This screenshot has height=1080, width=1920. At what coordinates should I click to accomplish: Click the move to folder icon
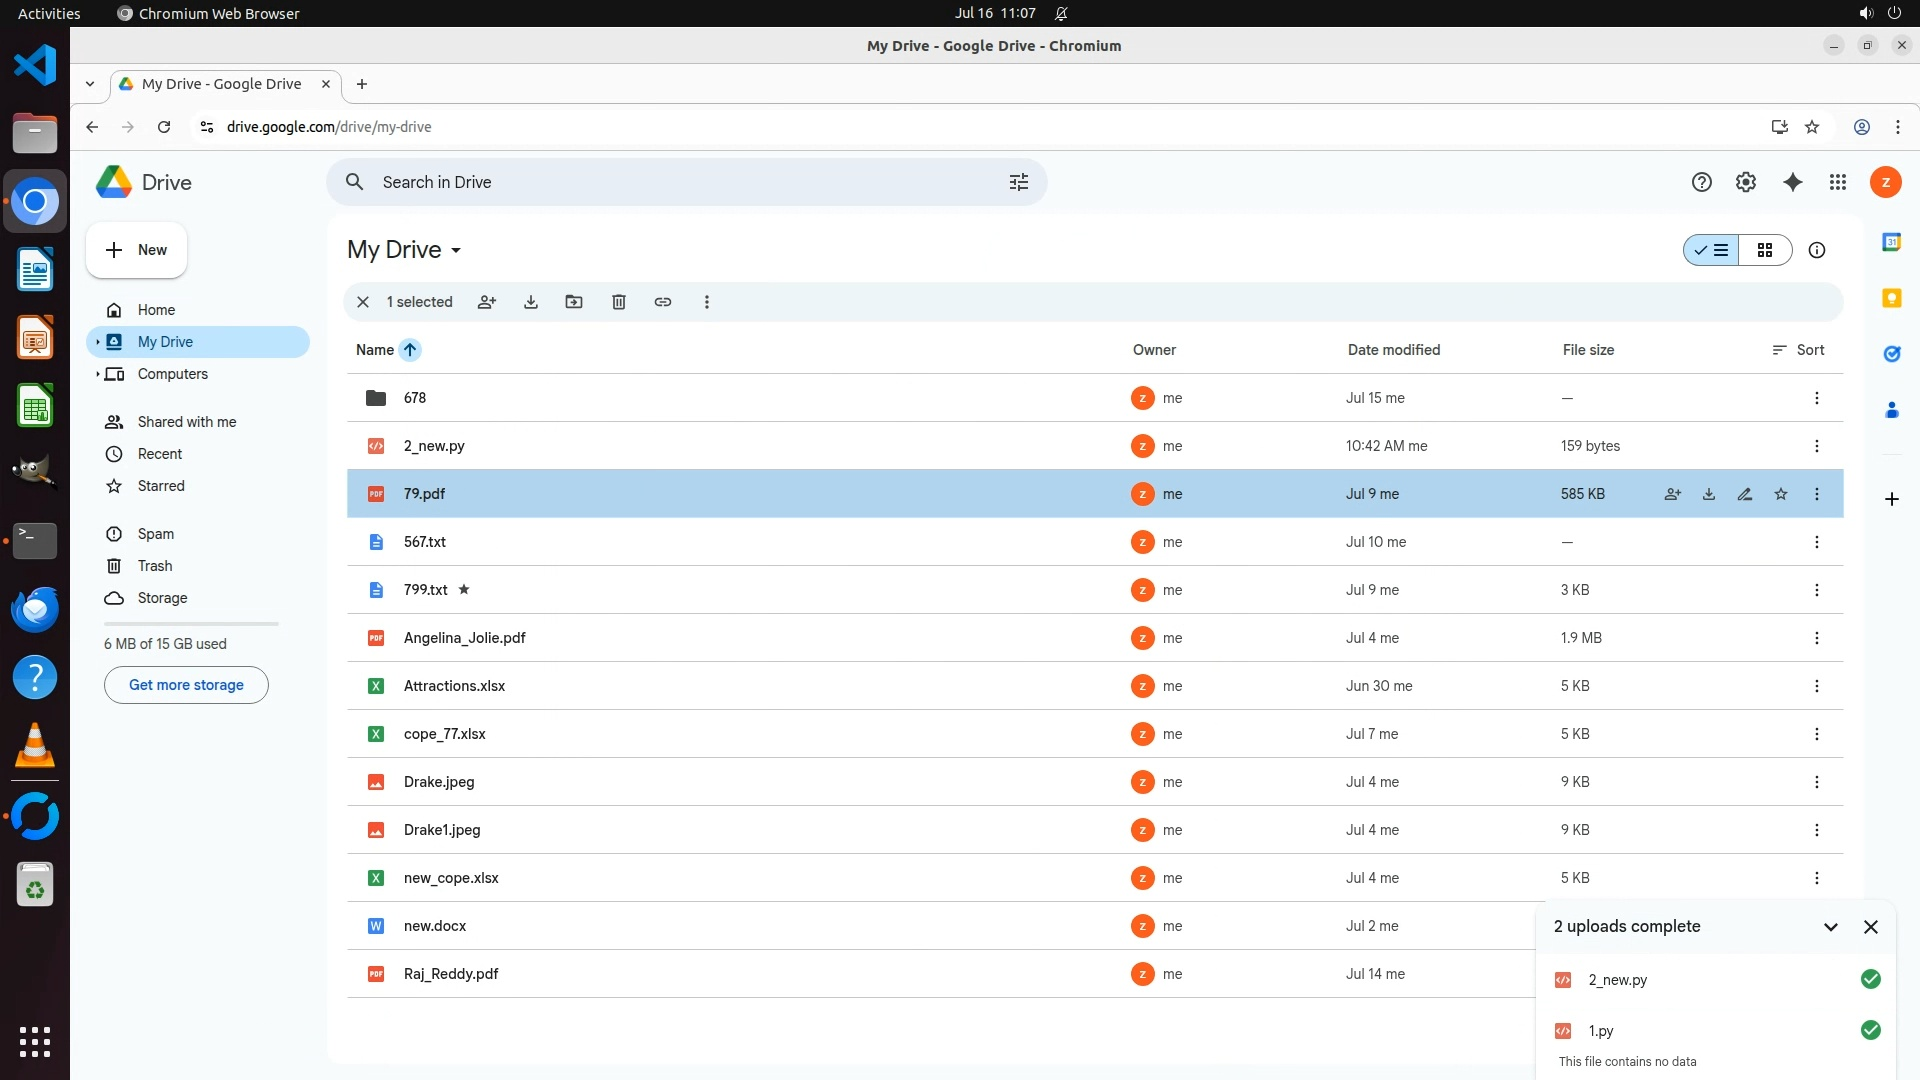point(574,302)
